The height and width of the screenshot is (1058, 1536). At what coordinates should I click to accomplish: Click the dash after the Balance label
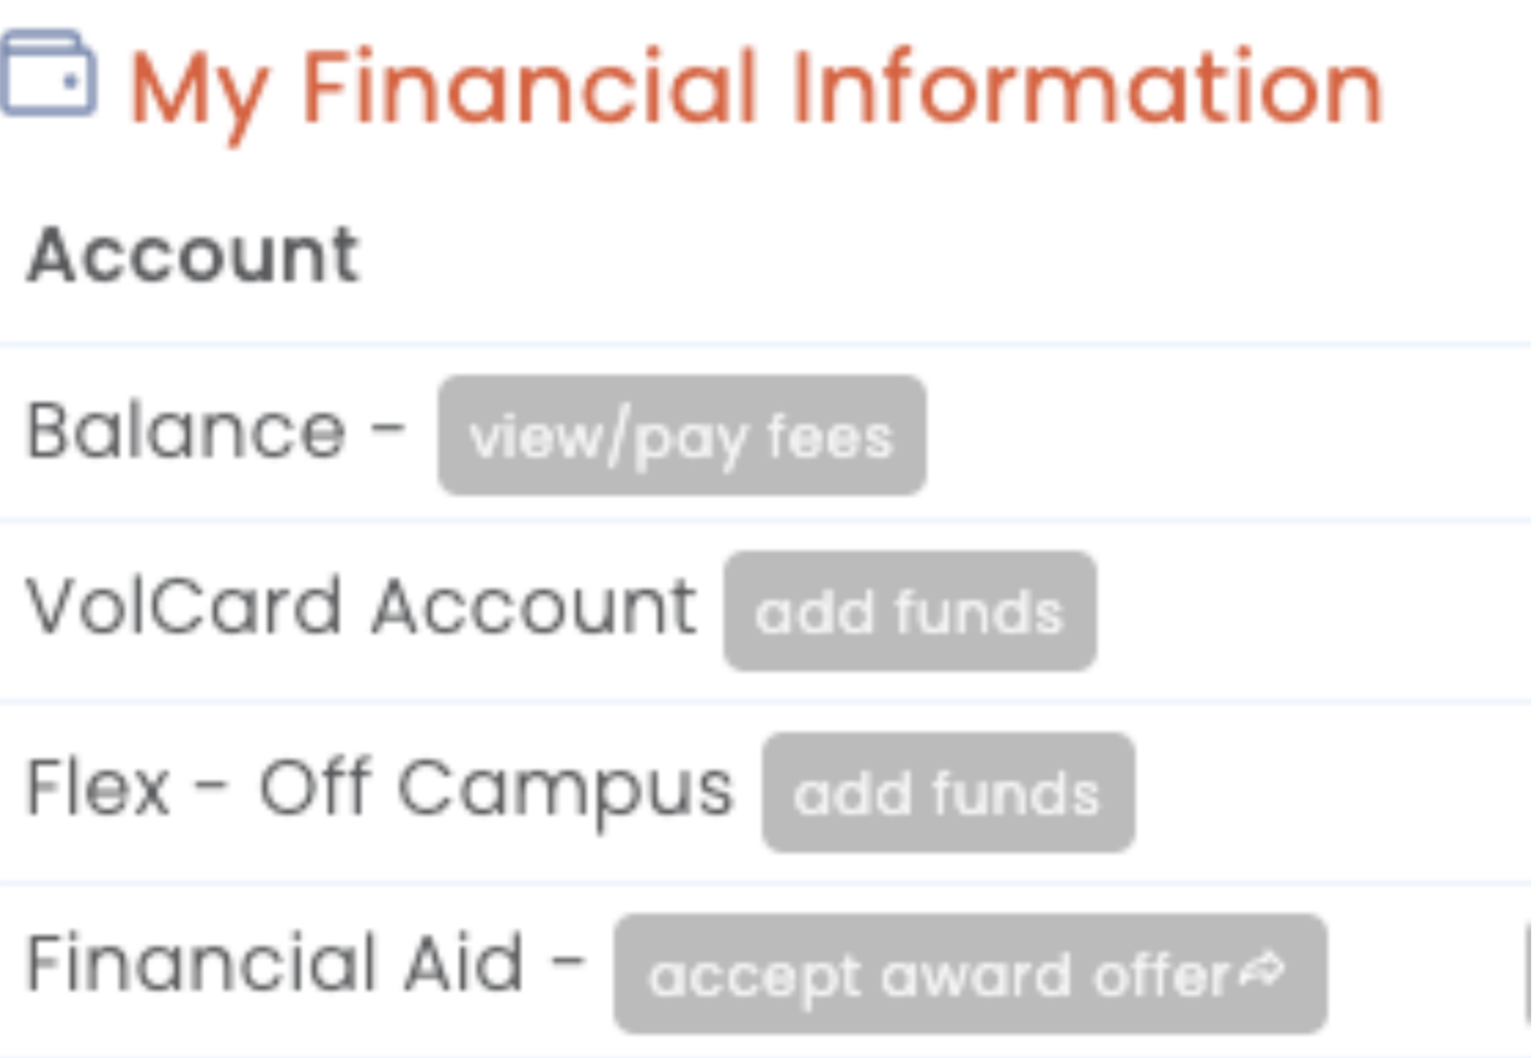(387, 431)
